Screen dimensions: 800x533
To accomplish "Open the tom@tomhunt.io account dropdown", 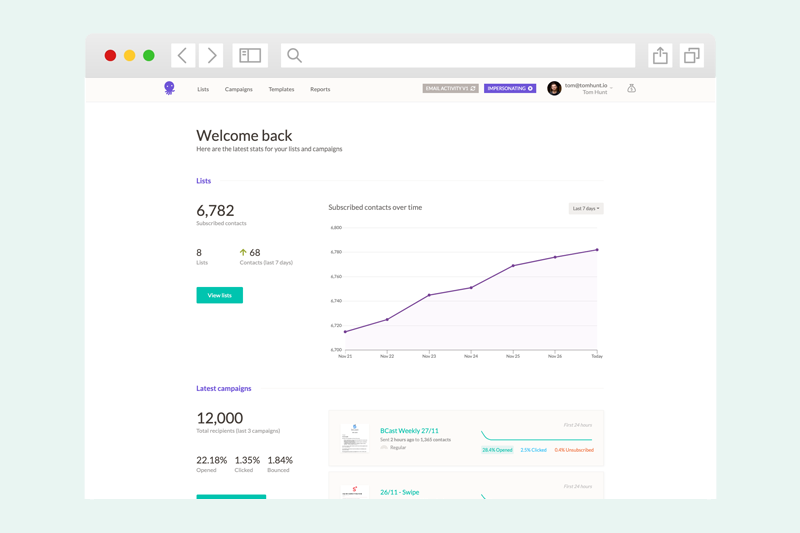I will [588, 88].
